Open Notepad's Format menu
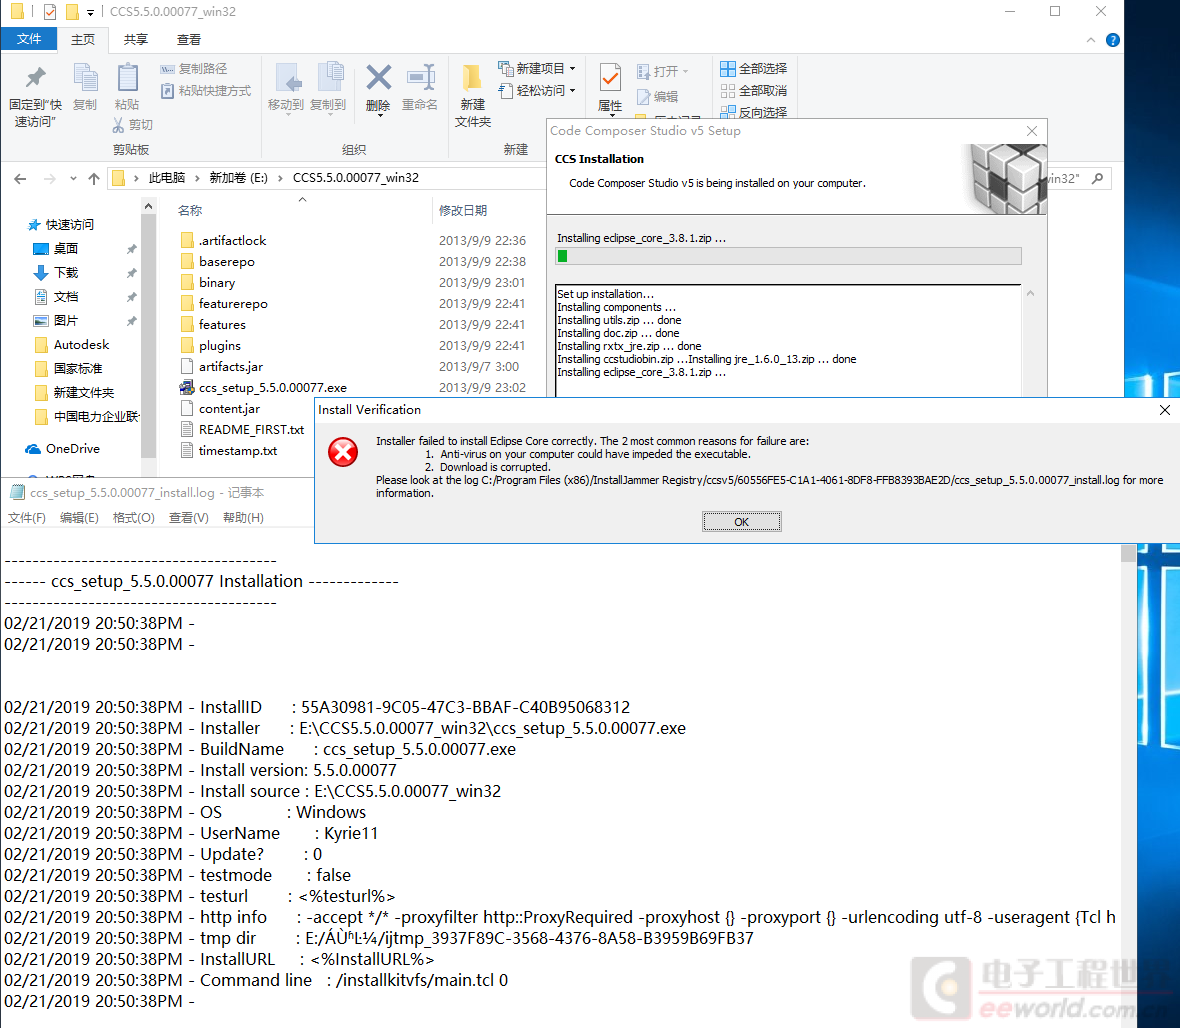This screenshot has height=1028, width=1180. point(133,518)
